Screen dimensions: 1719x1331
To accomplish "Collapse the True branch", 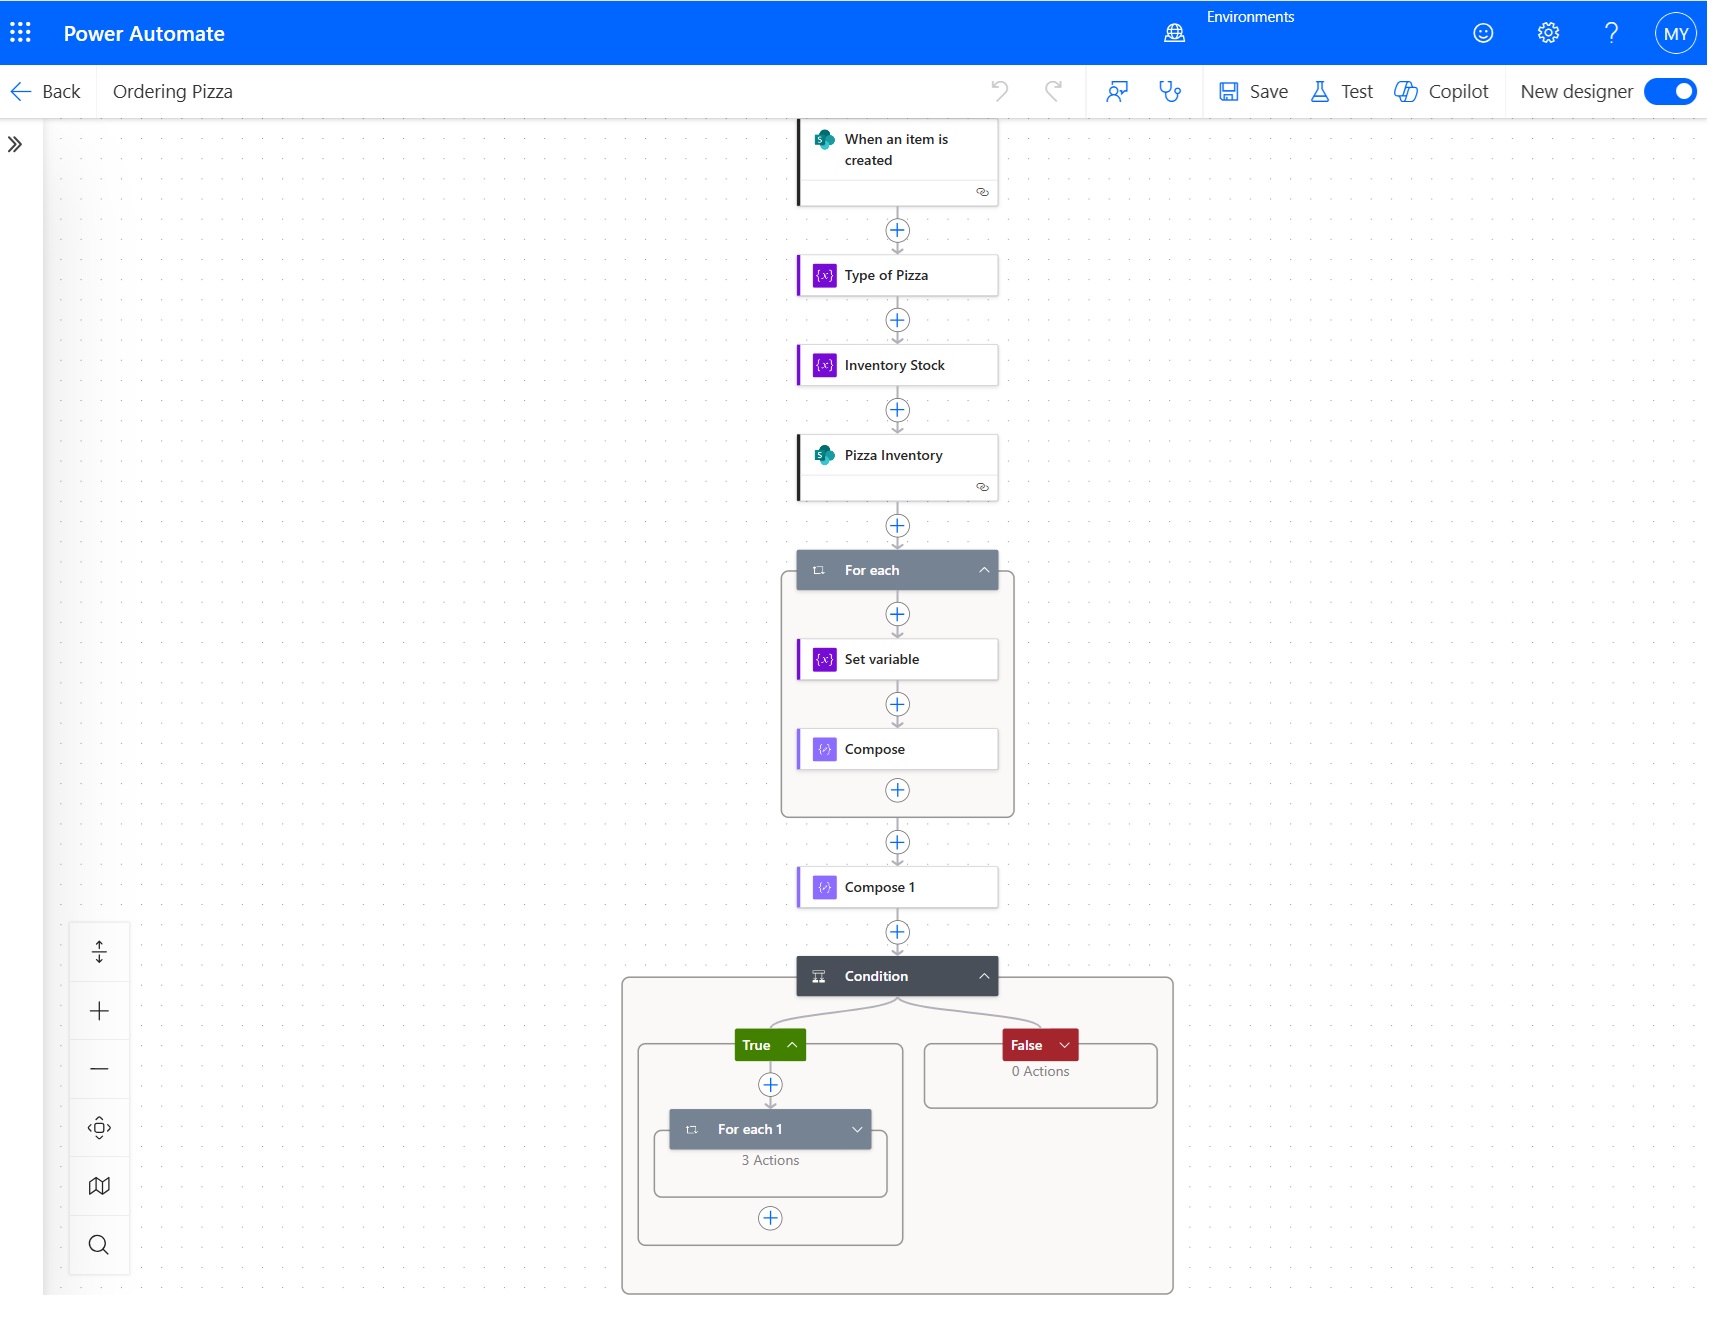I will coord(792,1045).
